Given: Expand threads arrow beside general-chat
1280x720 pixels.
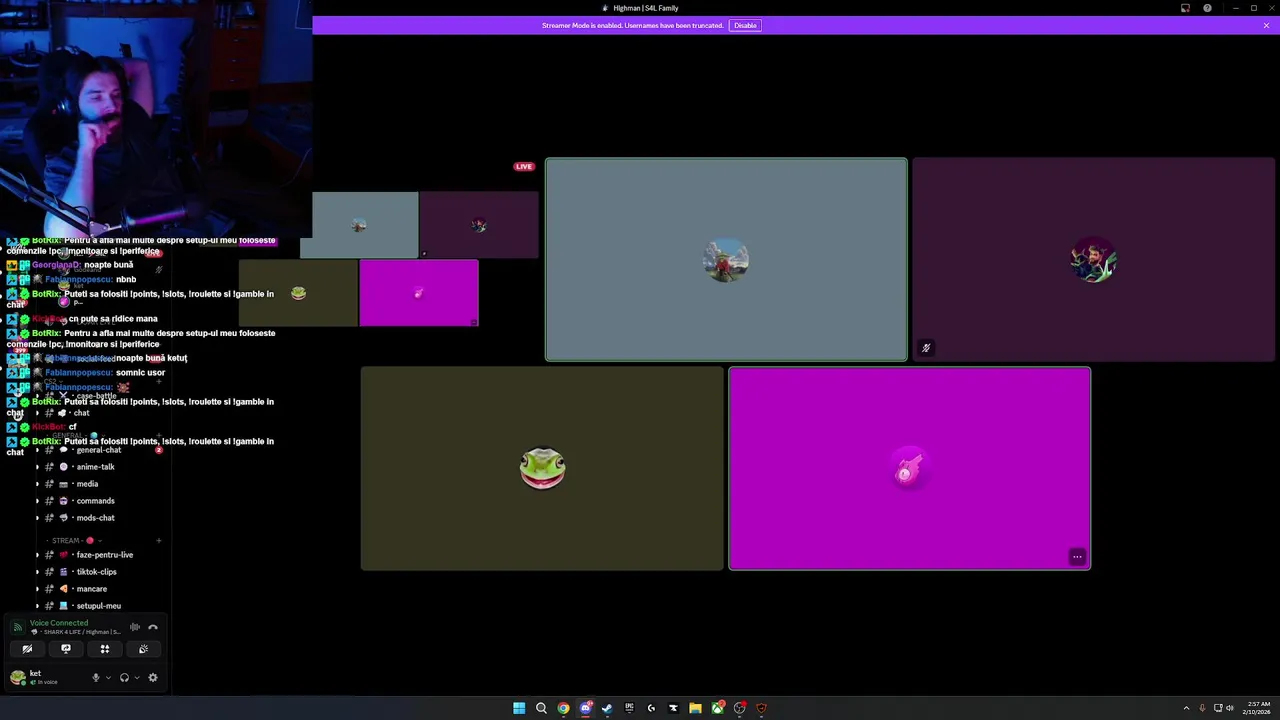Looking at the screenshot, I should pyautogui.click(x=38, y=450).
